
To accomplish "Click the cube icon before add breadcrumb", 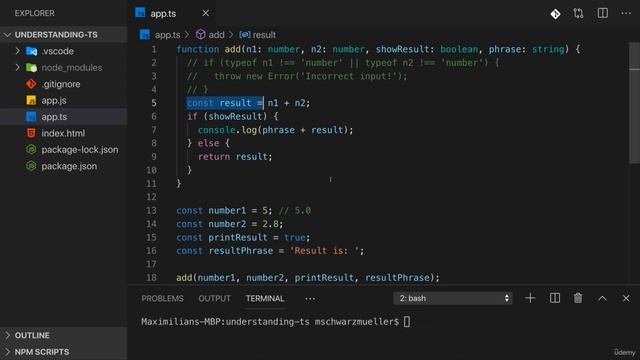I will pos(200,35).
